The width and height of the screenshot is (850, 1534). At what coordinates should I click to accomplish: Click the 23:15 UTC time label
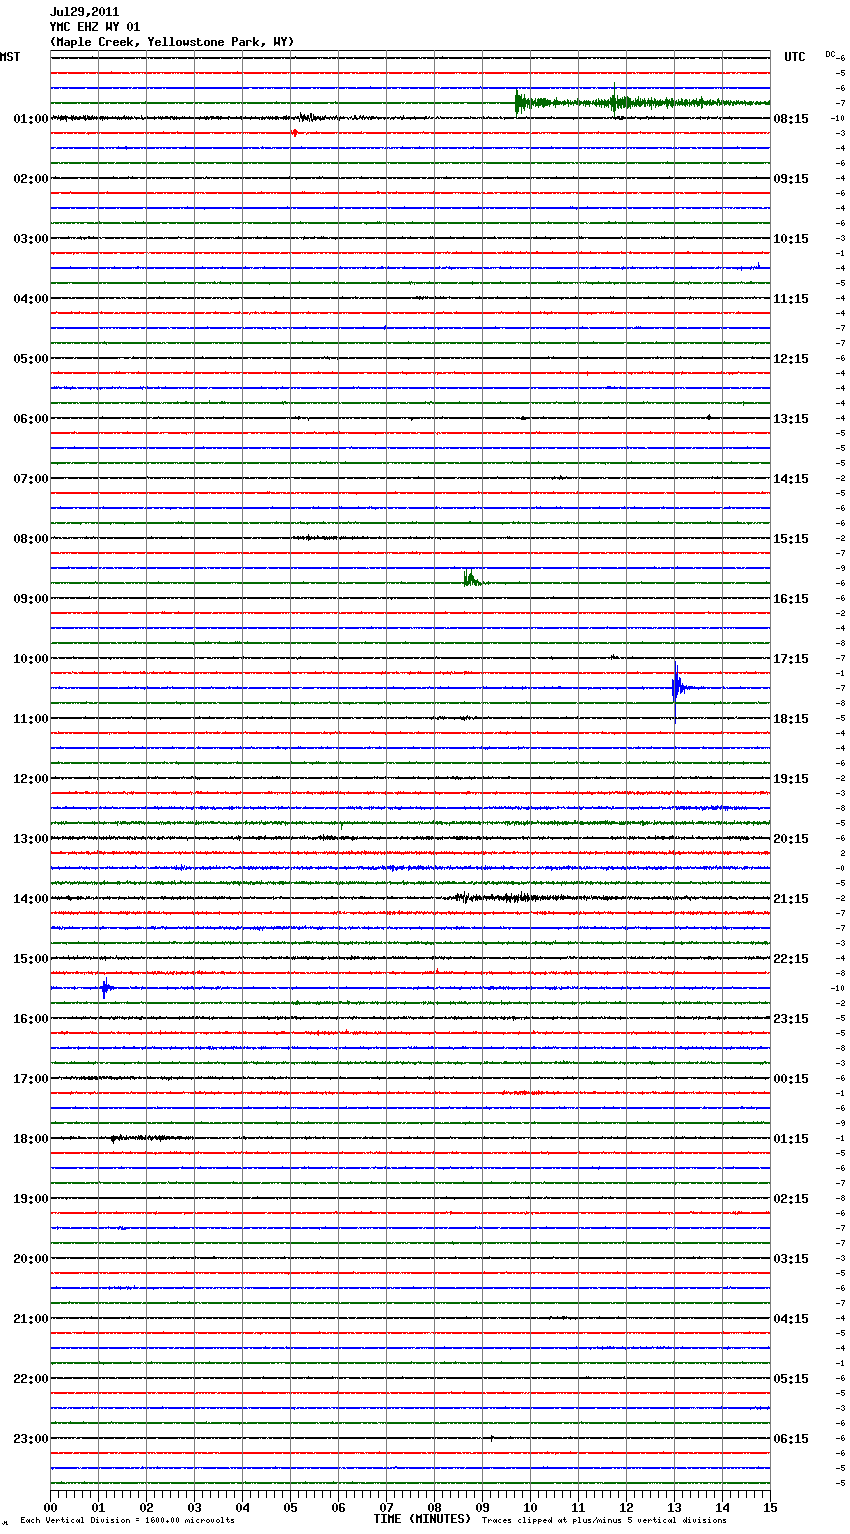[791, 1019]
